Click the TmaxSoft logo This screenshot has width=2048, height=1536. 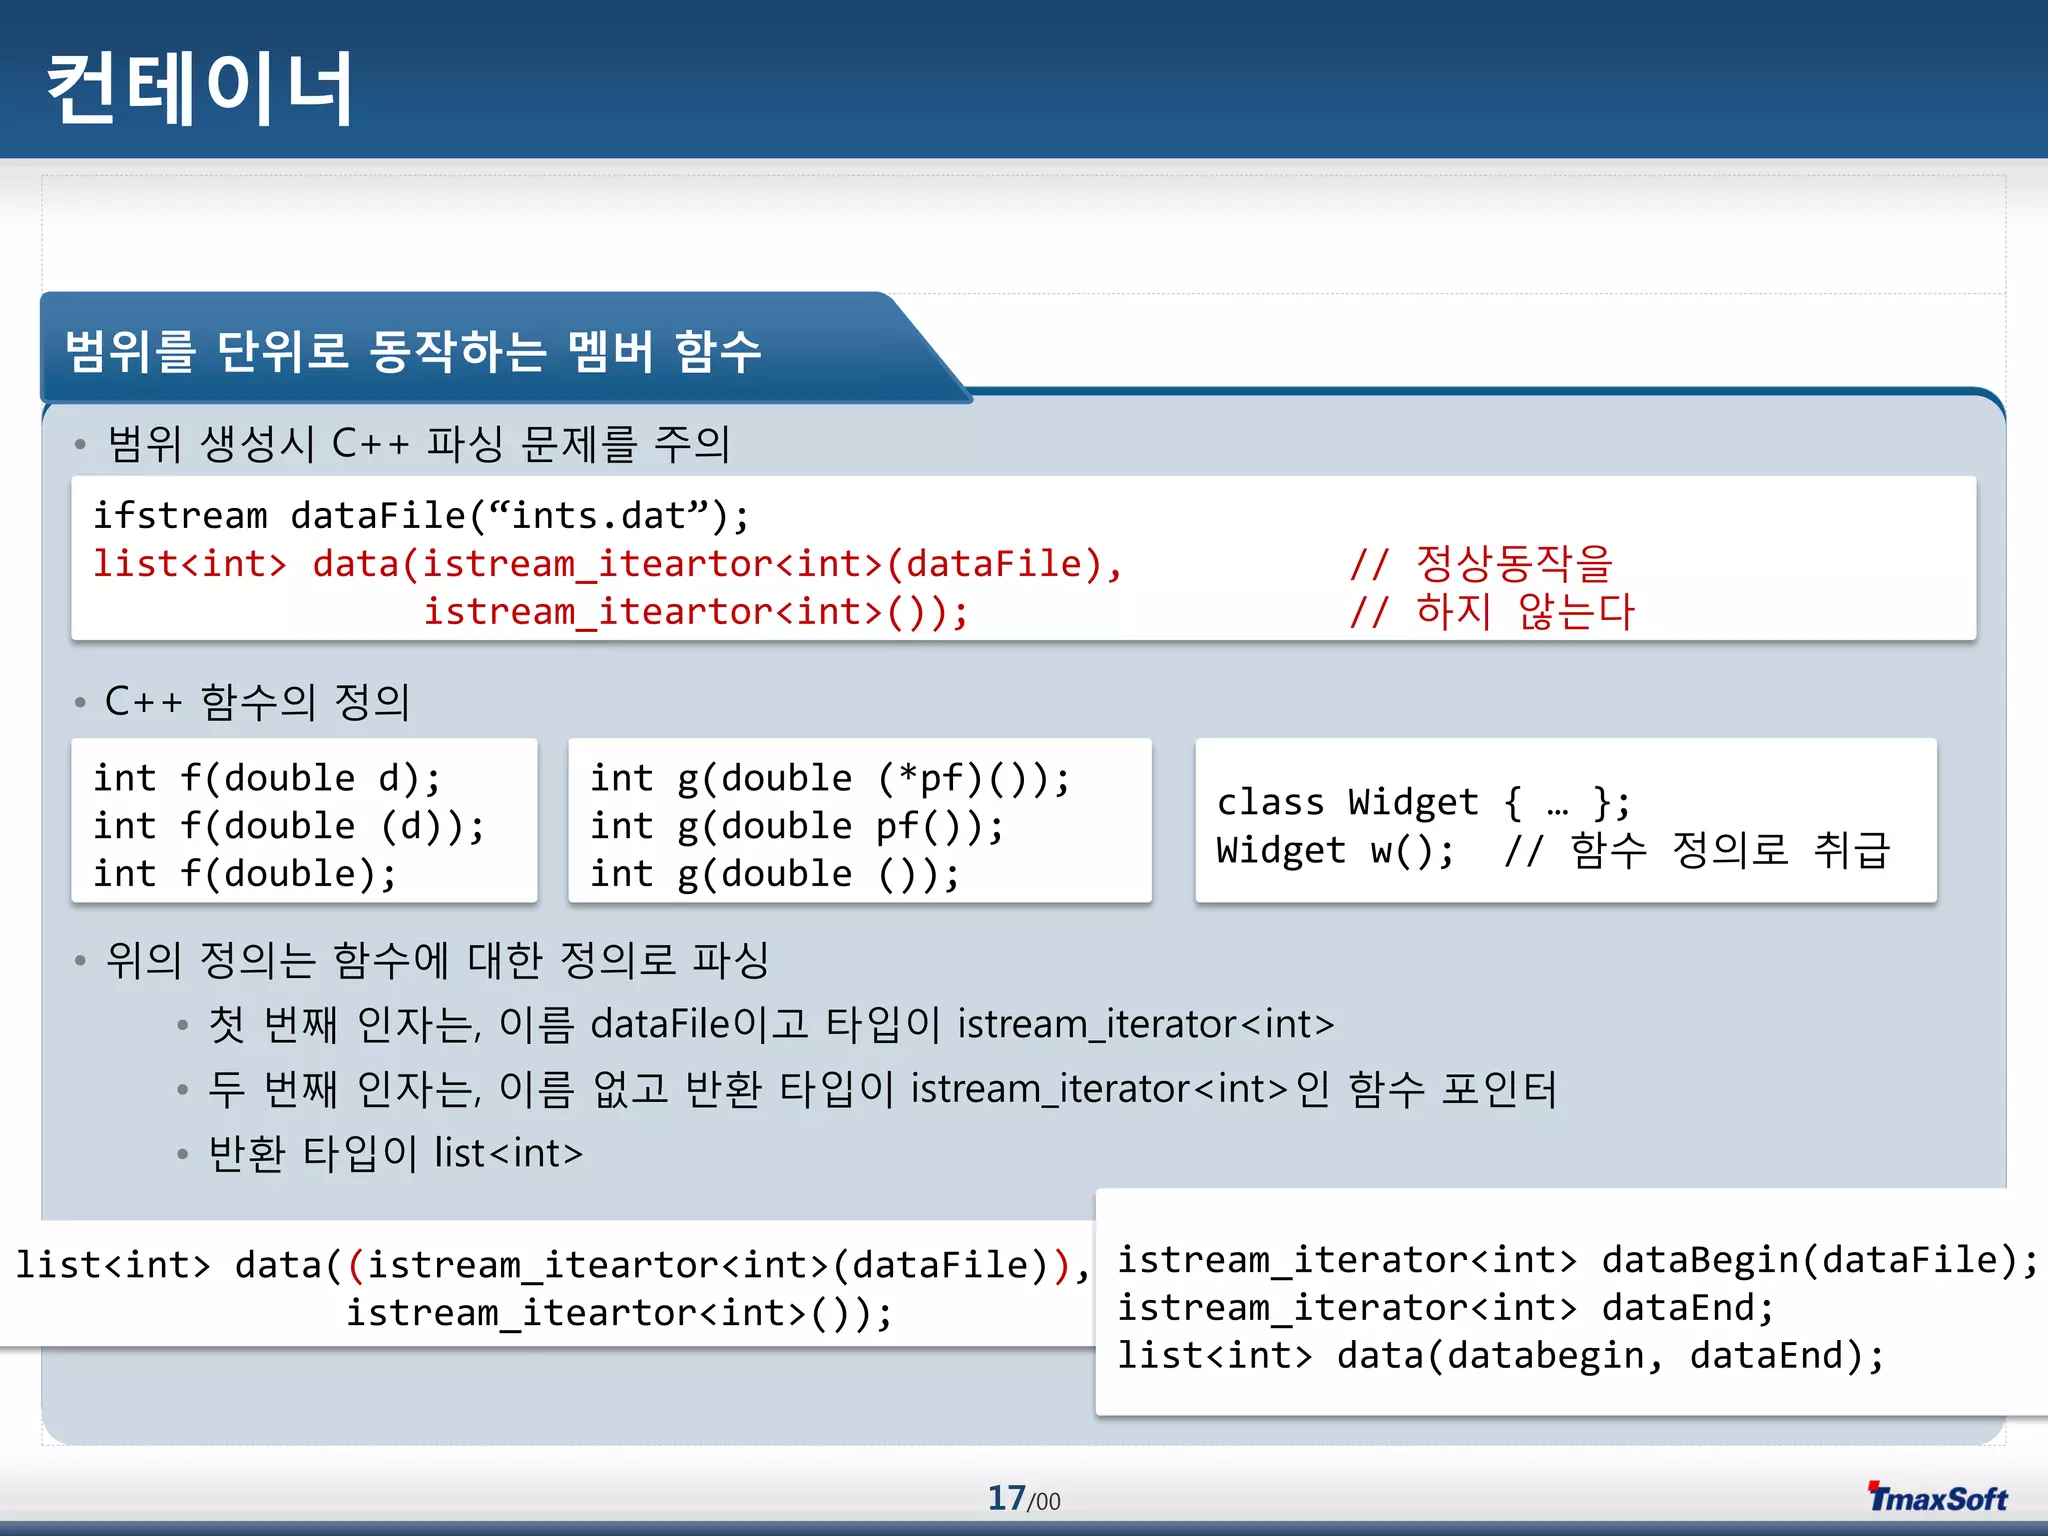pos(1938,1497)
